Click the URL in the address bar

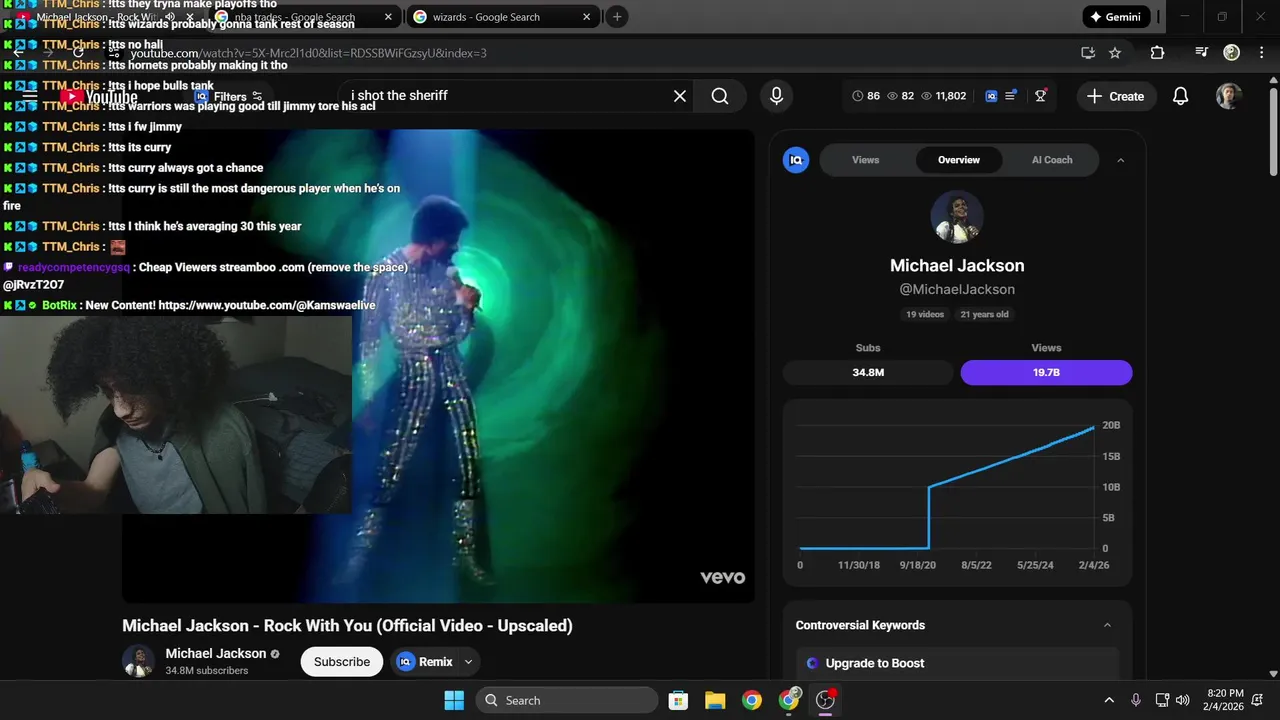[x=308, y=53]
